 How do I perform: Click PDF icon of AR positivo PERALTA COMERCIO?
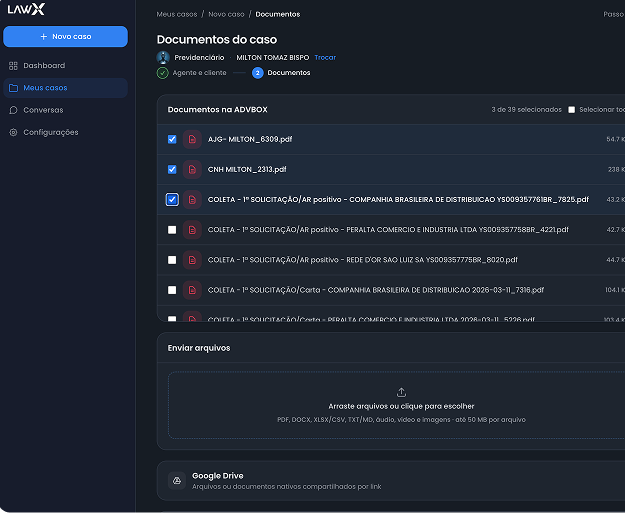point(192,230)
